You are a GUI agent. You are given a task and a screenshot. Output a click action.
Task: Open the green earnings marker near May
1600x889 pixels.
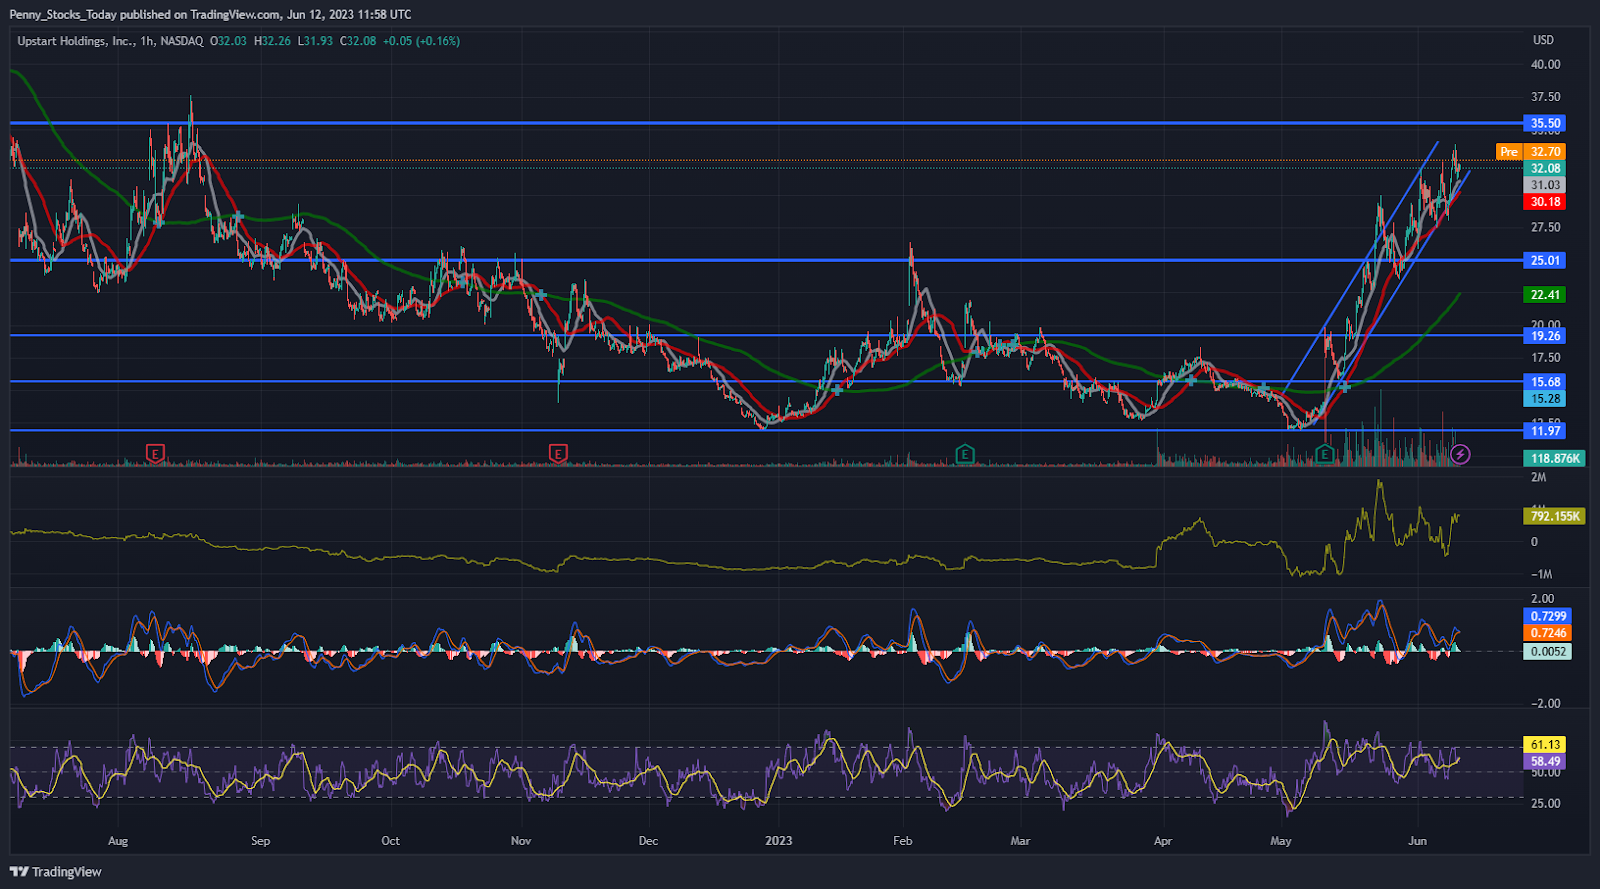[x=1325, y=454]
